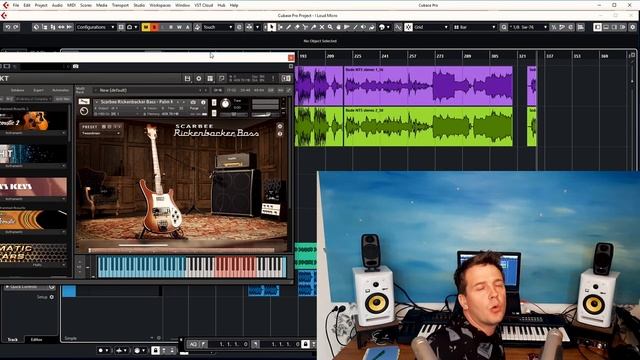Open the Bar grid type dropdown

click(x=475, y=27)
